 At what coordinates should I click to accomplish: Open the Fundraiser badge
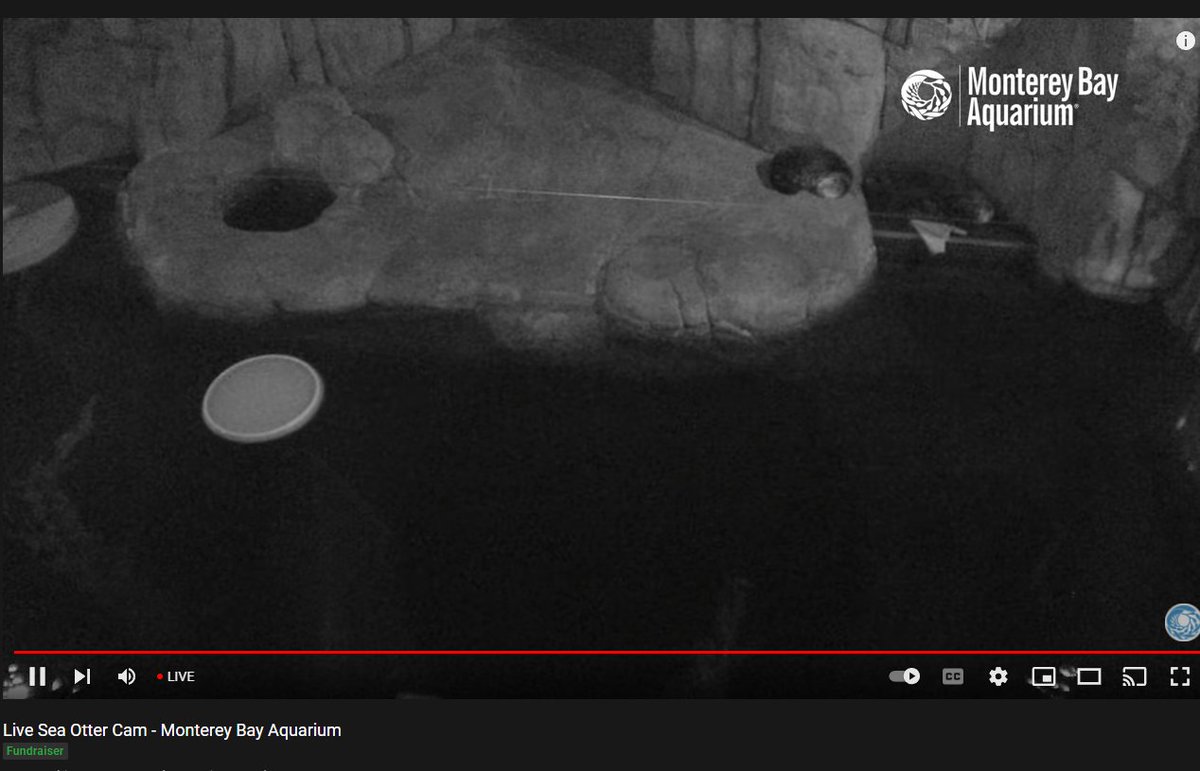point(35,751)
